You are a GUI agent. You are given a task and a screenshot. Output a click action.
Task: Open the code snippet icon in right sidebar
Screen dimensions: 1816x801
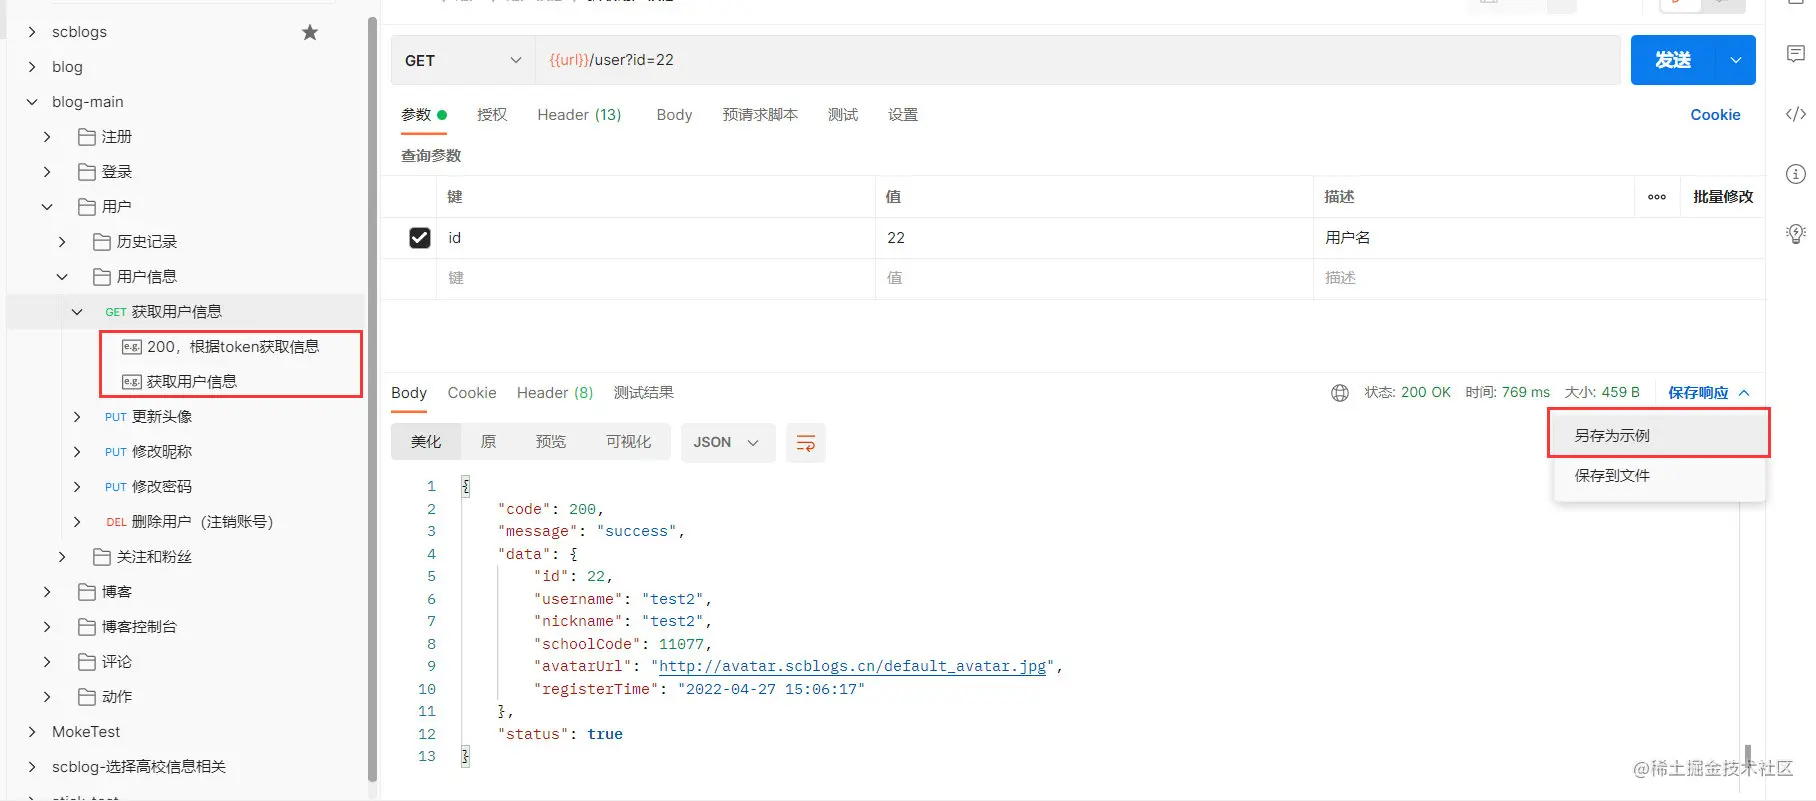pyautogui.click(x=1795, y=114)
